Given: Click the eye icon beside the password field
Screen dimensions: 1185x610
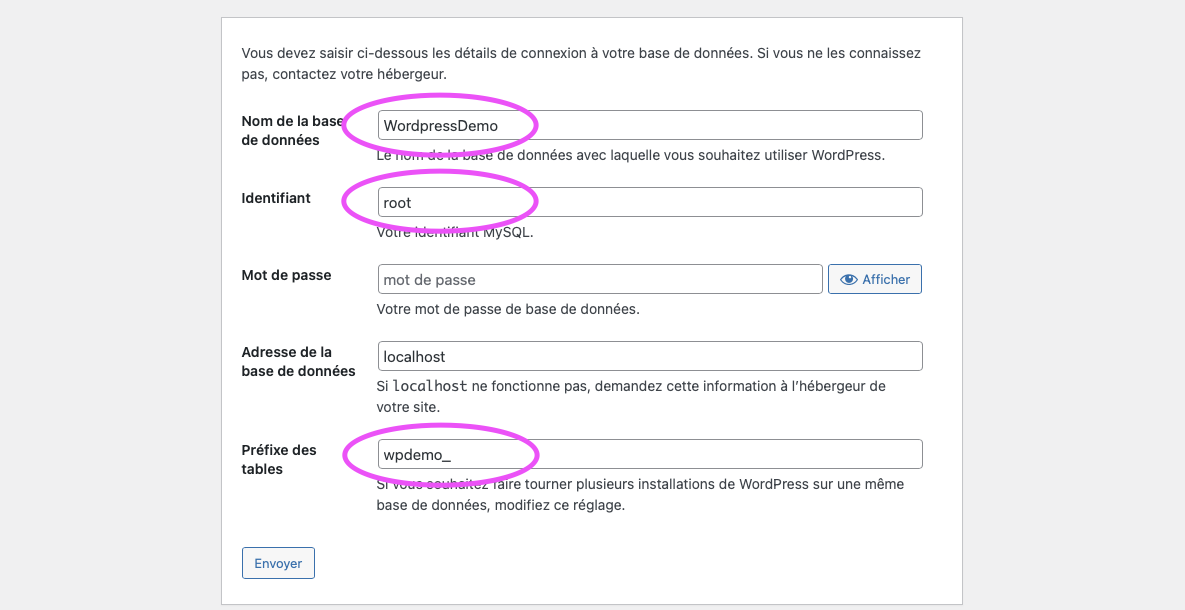Looking at the screenshot, I should pyautogui.click(x=849, y=280).
